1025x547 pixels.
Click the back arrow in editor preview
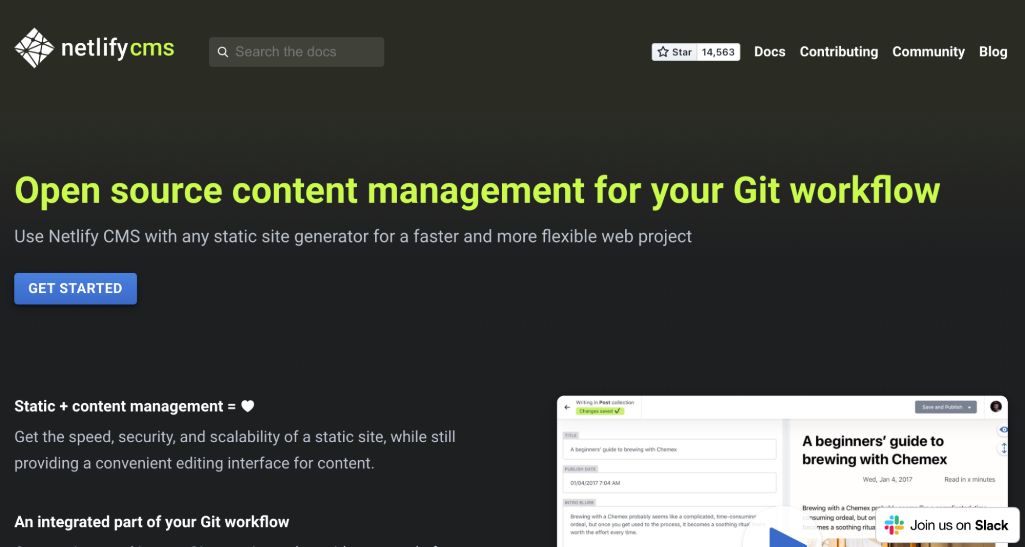tap(567, 407)
